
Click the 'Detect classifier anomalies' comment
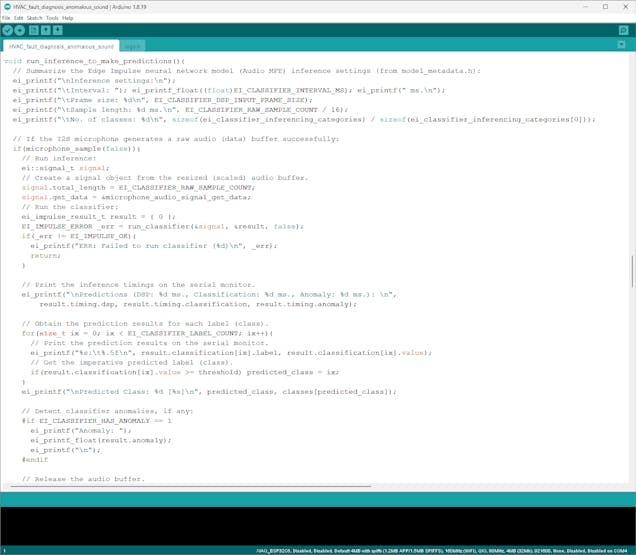(x=107, y=411)
